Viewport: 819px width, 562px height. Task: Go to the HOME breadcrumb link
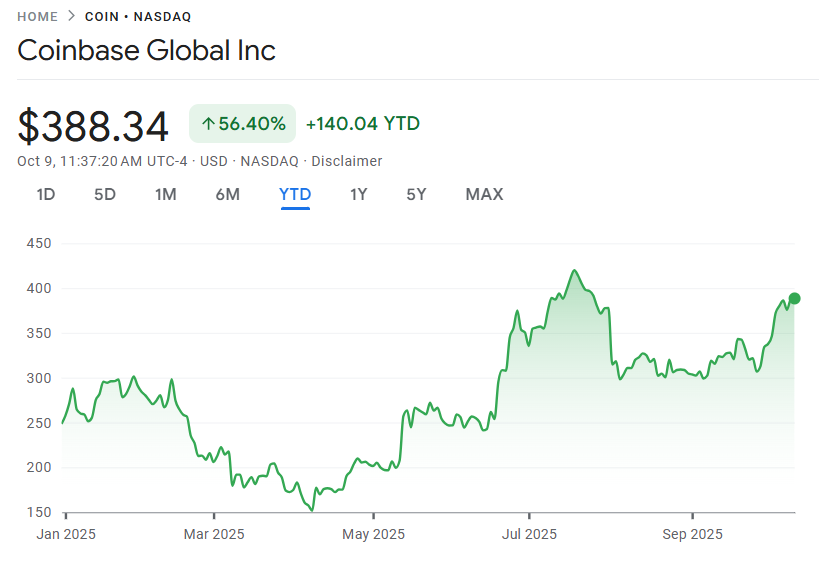tap(37, 17)
